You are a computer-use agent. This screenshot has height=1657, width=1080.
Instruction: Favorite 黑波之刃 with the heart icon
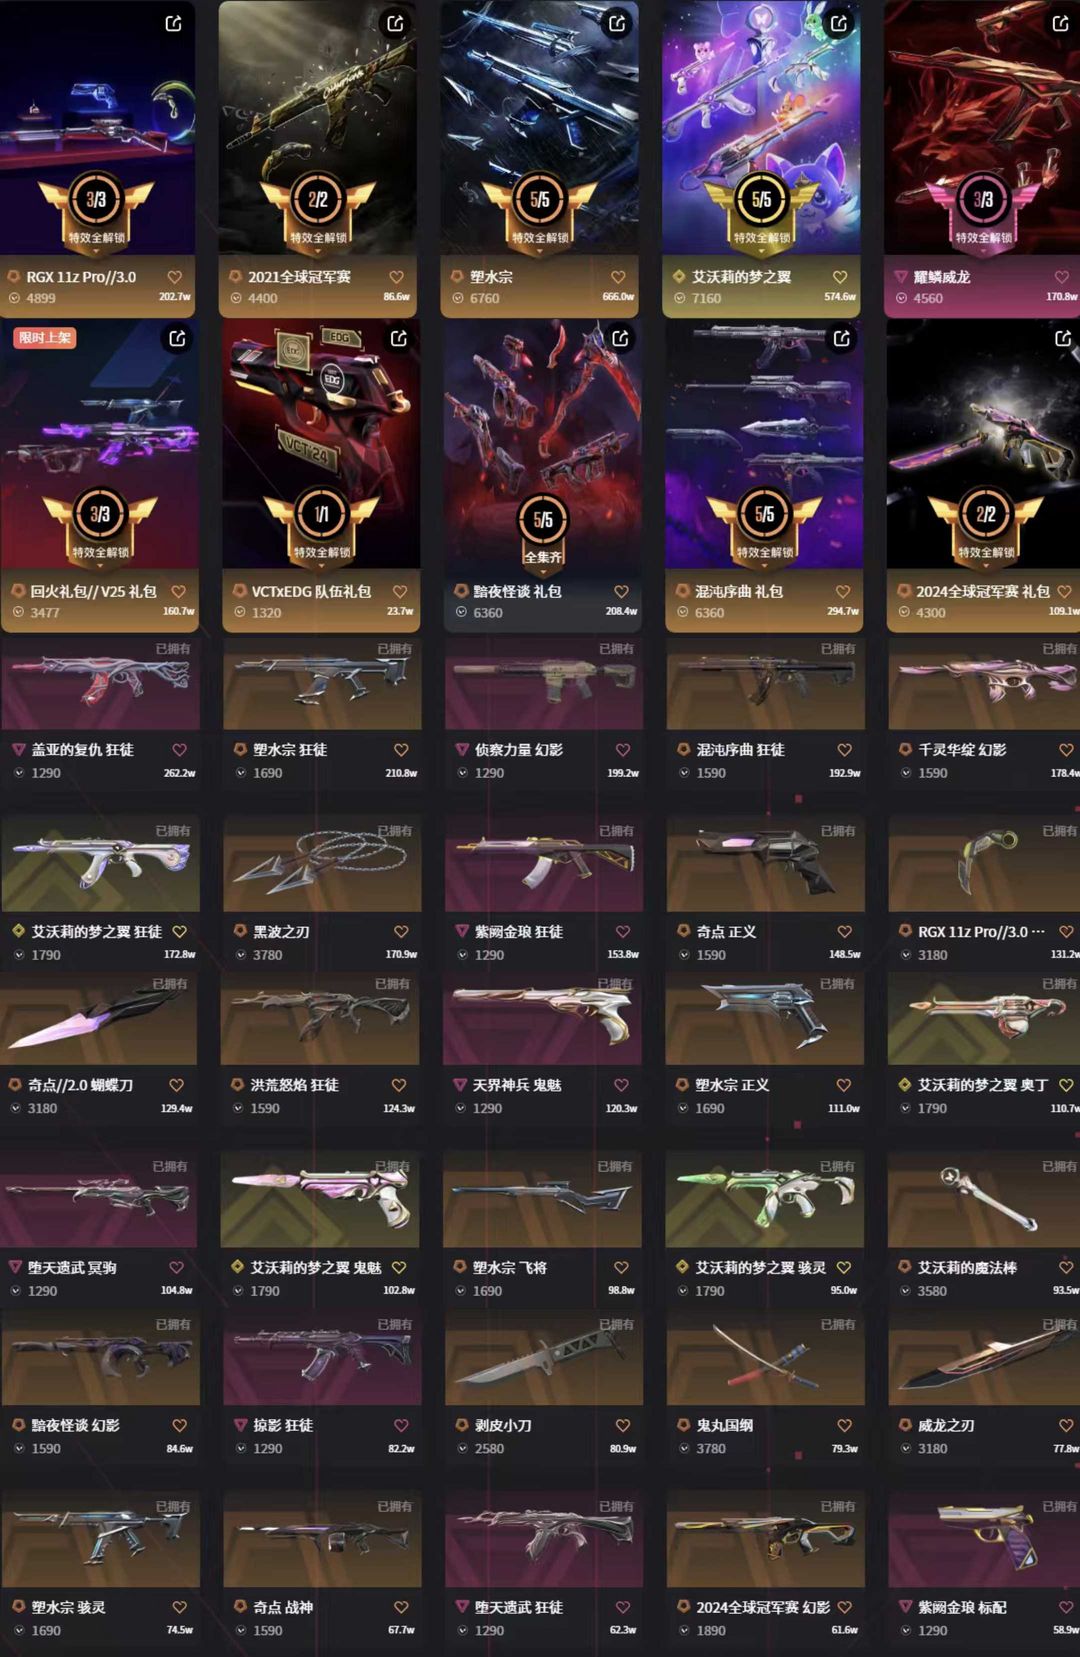(x=401, y=931)
